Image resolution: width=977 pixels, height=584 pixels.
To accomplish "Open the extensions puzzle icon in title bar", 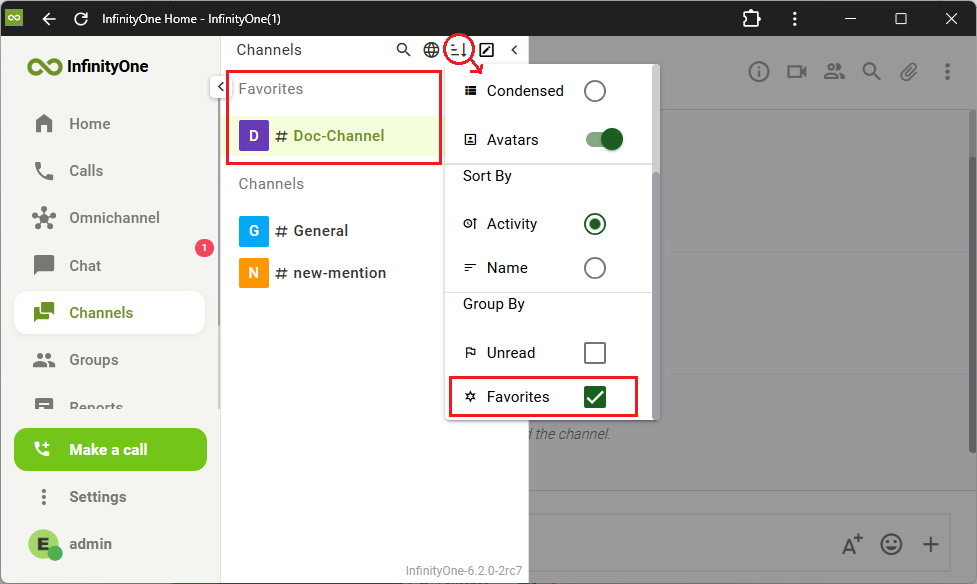I will coord(751,19).
